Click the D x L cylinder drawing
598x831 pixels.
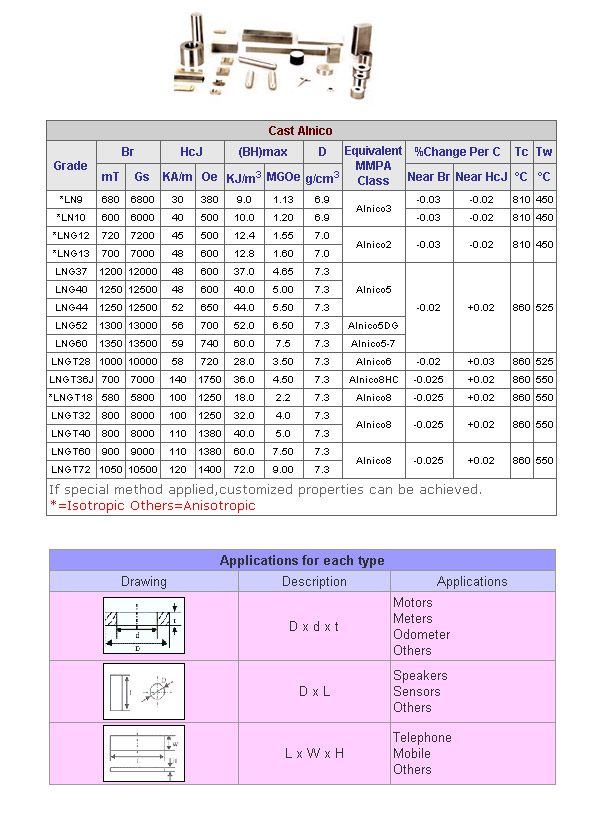pos(144,691)
